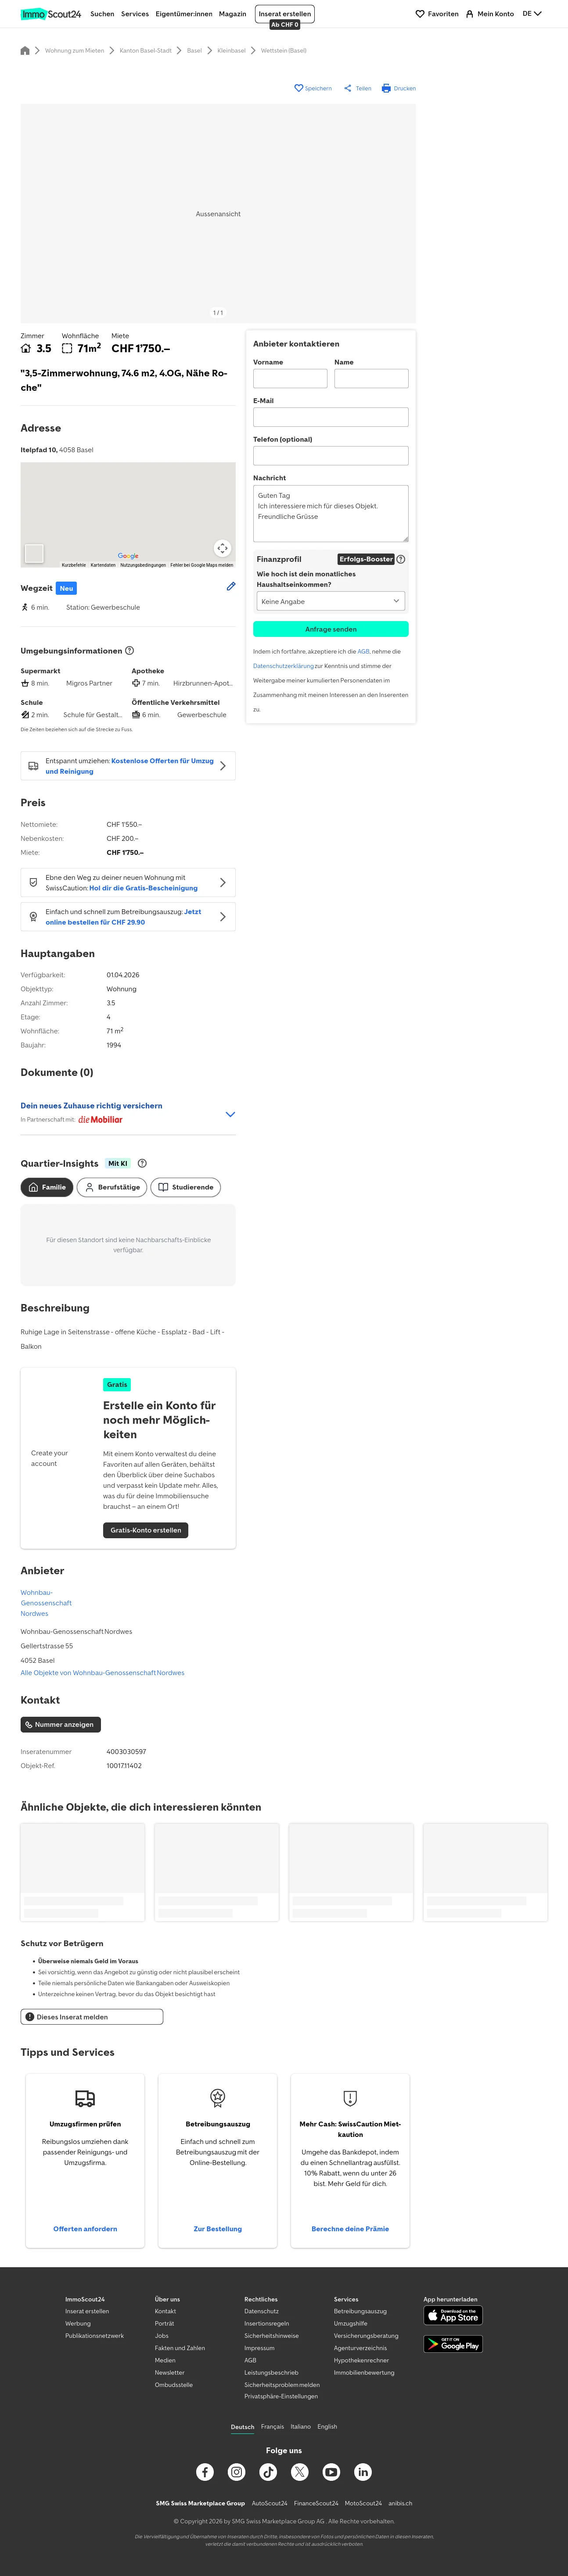
Task: Switch insights to Berufstätige
Action: [x=112, y=1187]
